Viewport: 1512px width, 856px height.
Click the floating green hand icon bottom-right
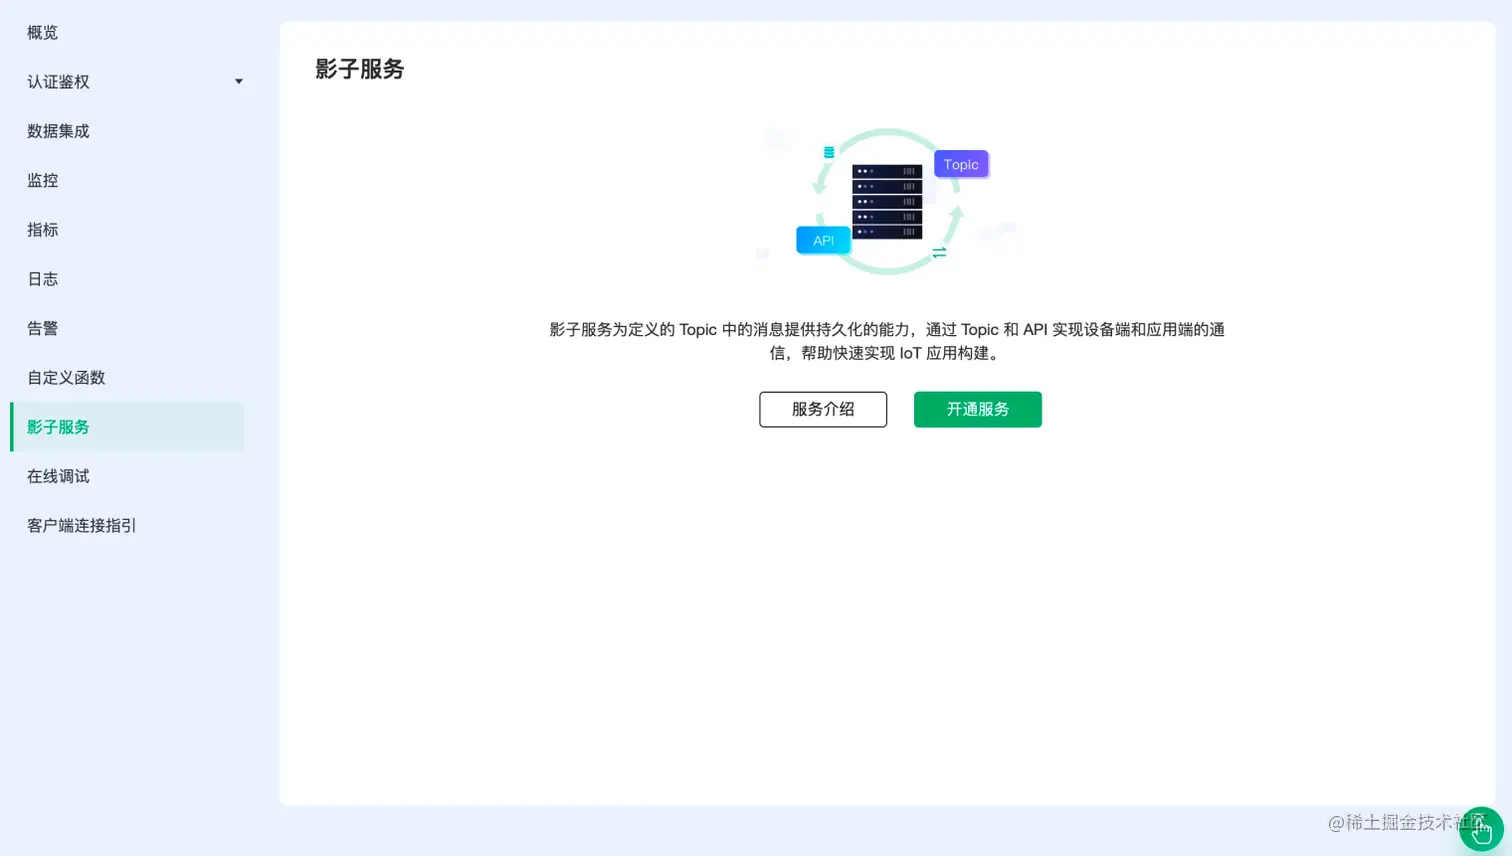coord(1481,830)
